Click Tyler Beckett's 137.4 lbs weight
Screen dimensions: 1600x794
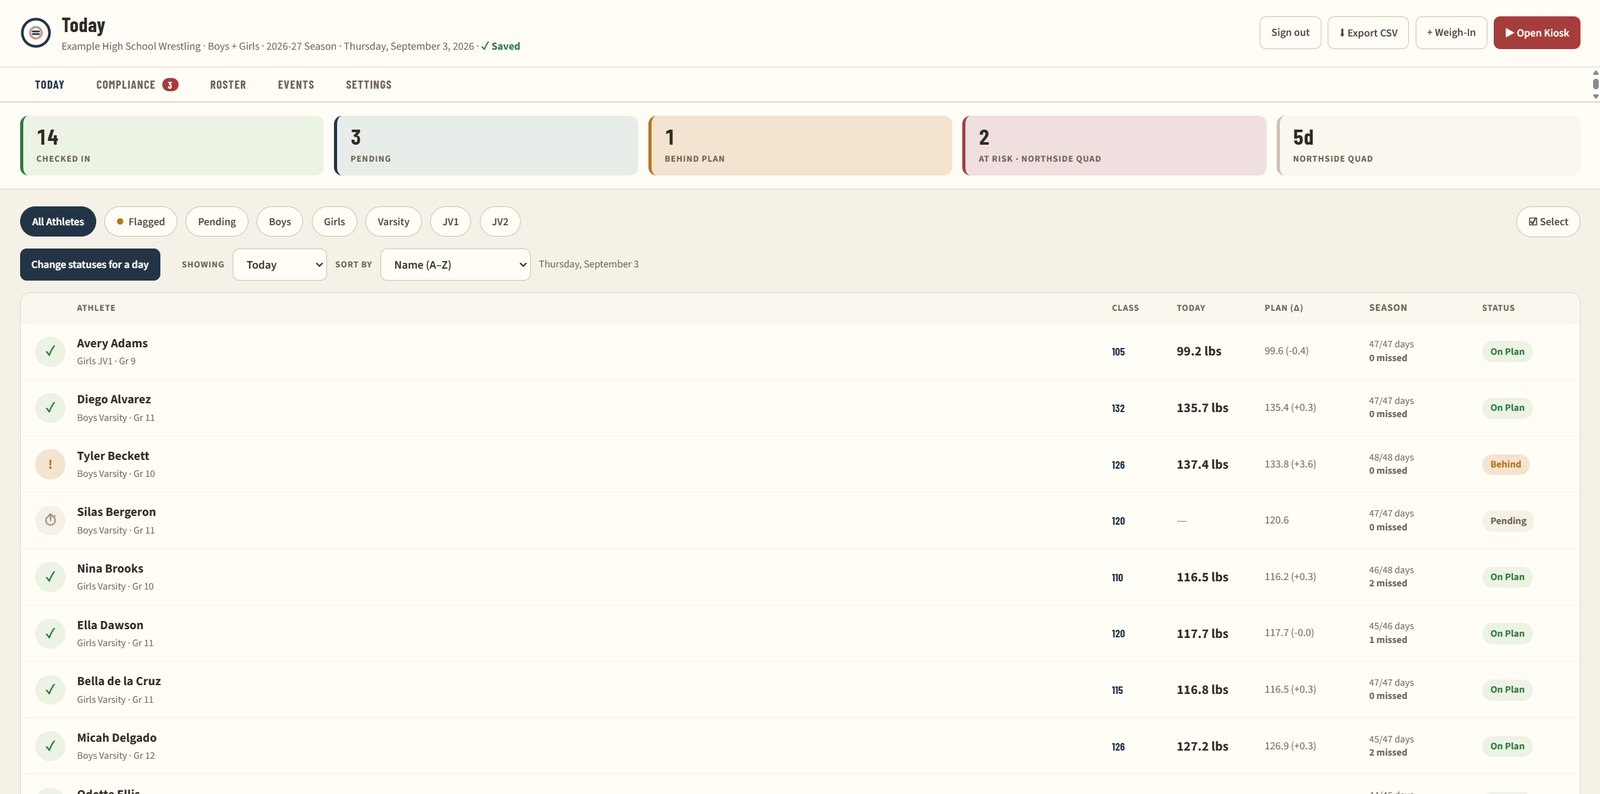pyautogui.click(x=1202, y=465)
